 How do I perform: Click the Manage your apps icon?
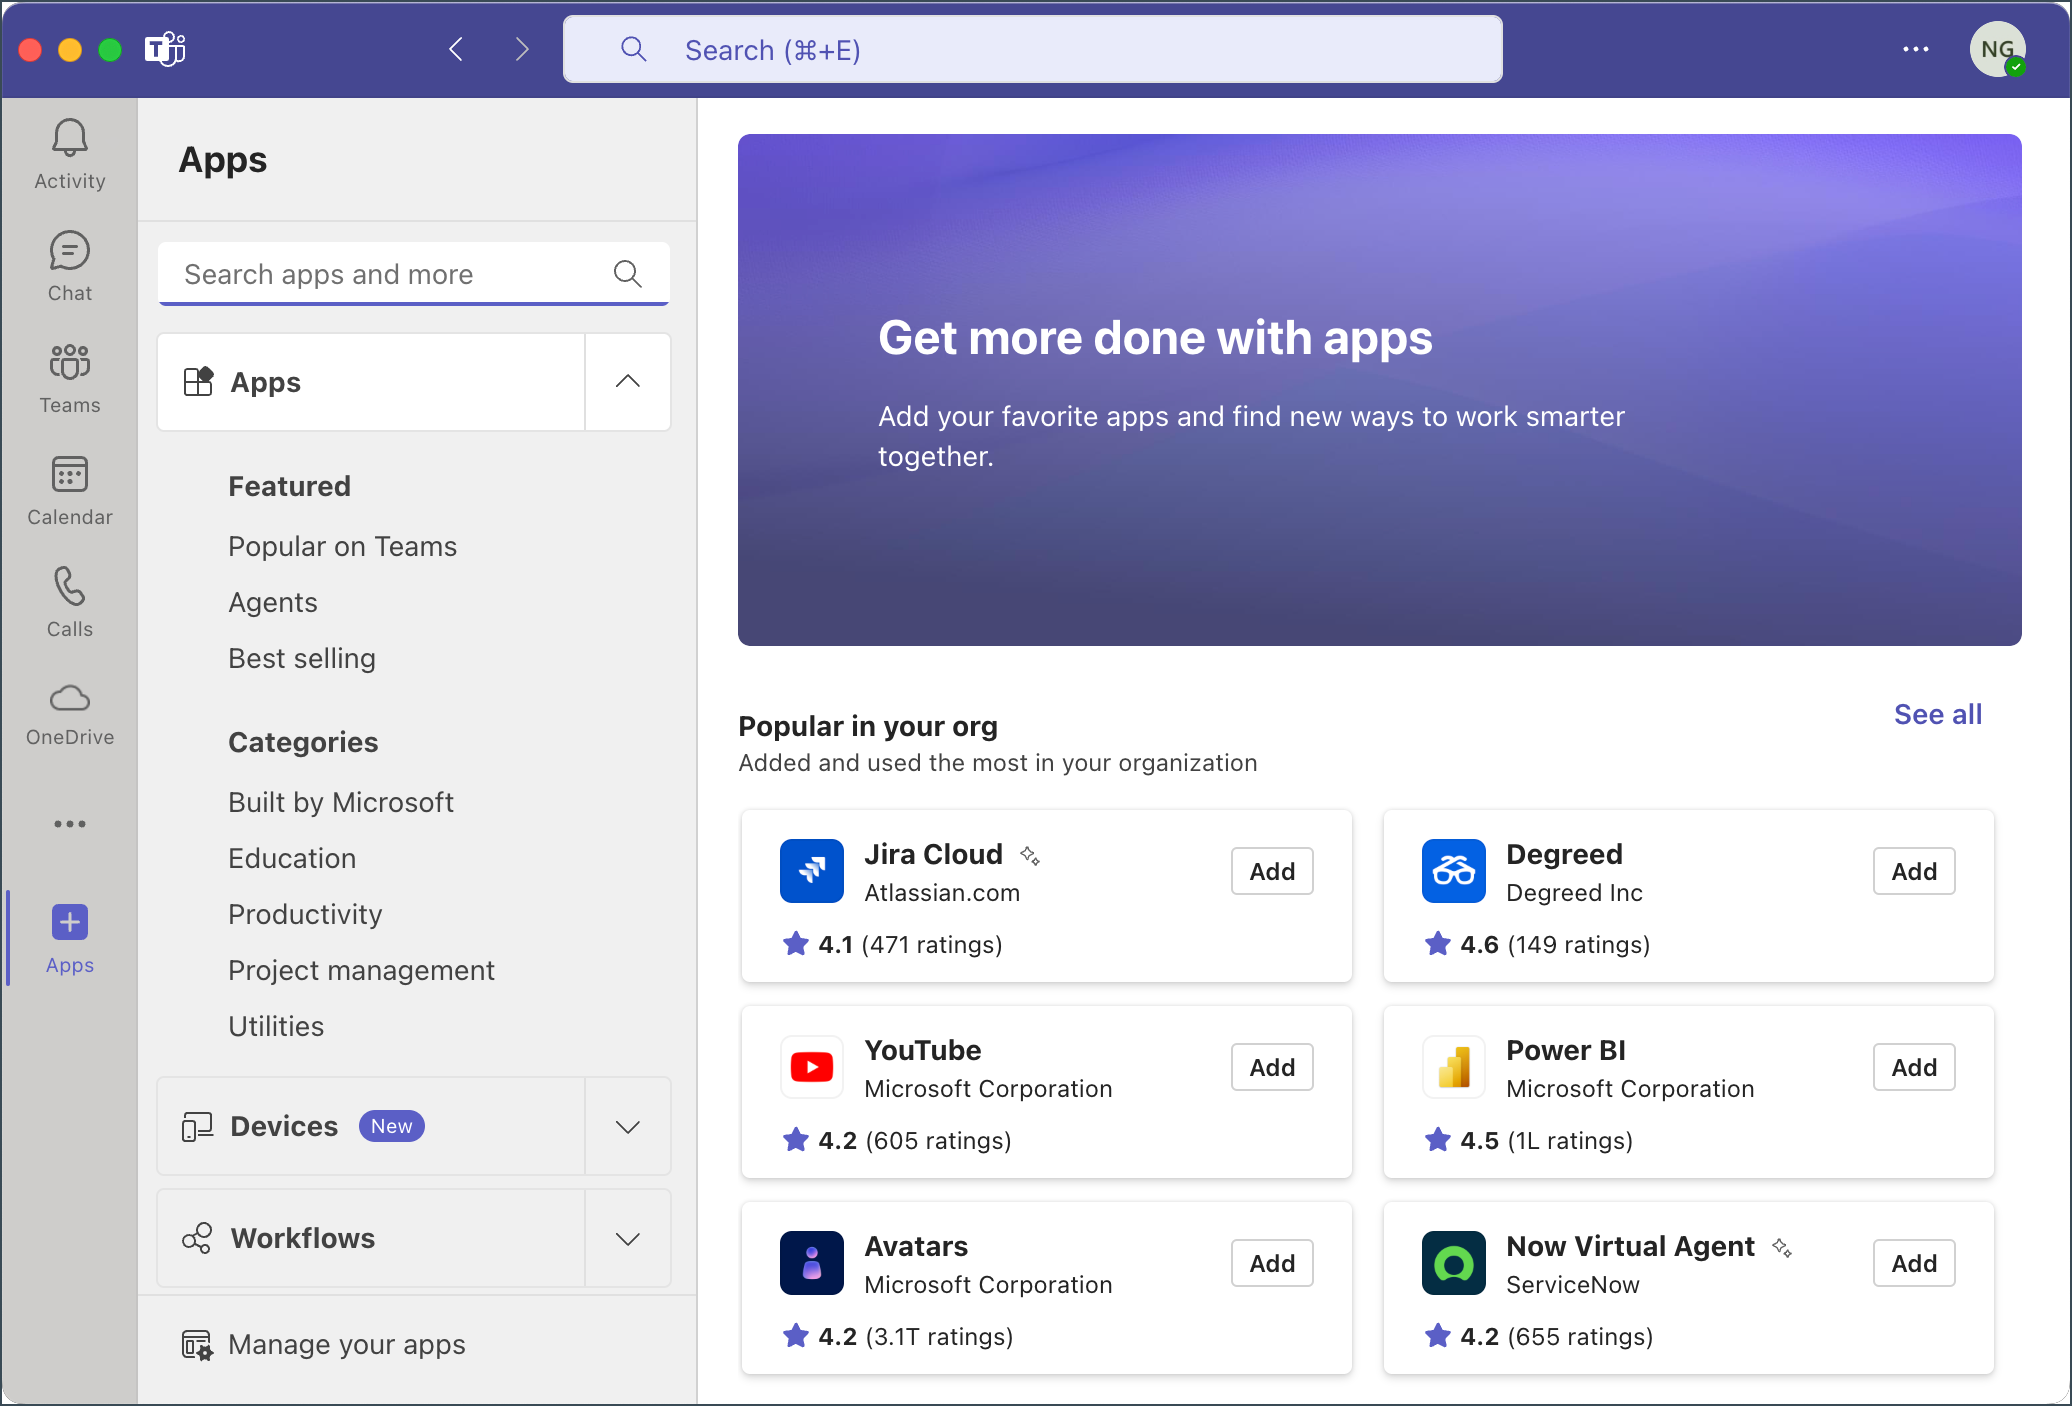point(197,1345)
